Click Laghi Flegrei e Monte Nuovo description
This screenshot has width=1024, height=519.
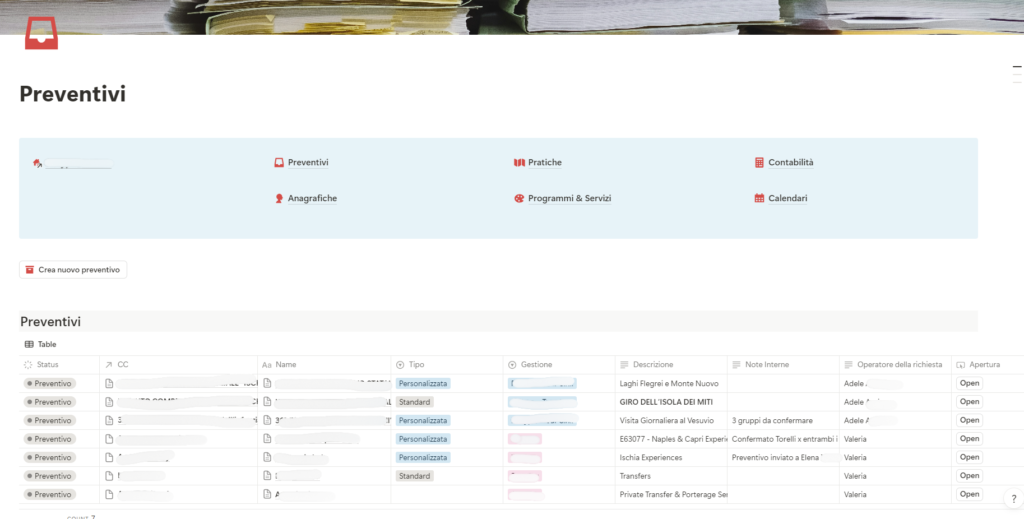tap(669, 384)
